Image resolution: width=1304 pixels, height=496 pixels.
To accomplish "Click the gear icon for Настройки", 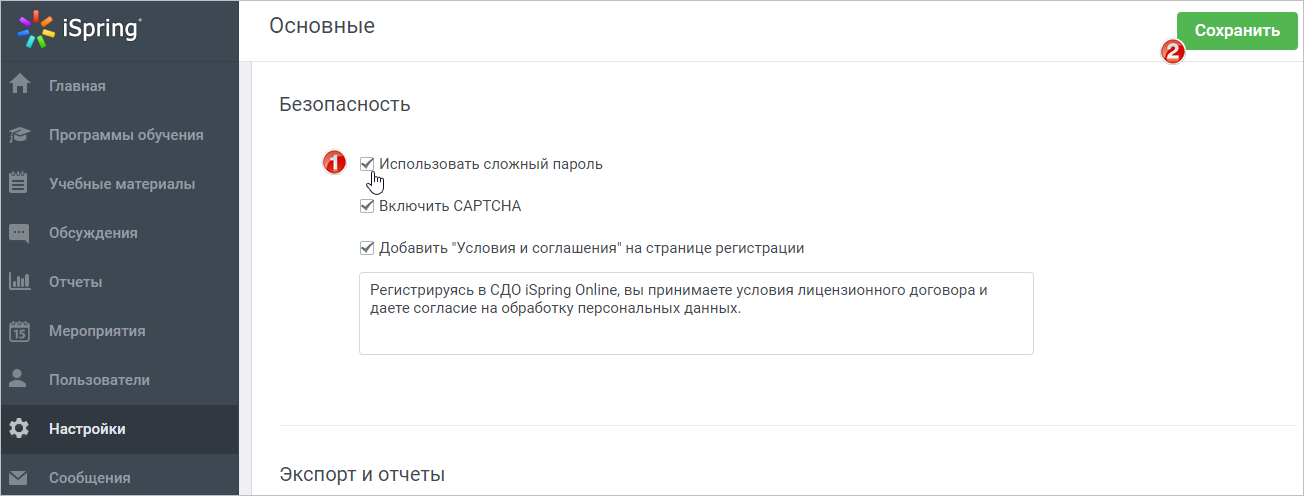I will coord(19,428).
